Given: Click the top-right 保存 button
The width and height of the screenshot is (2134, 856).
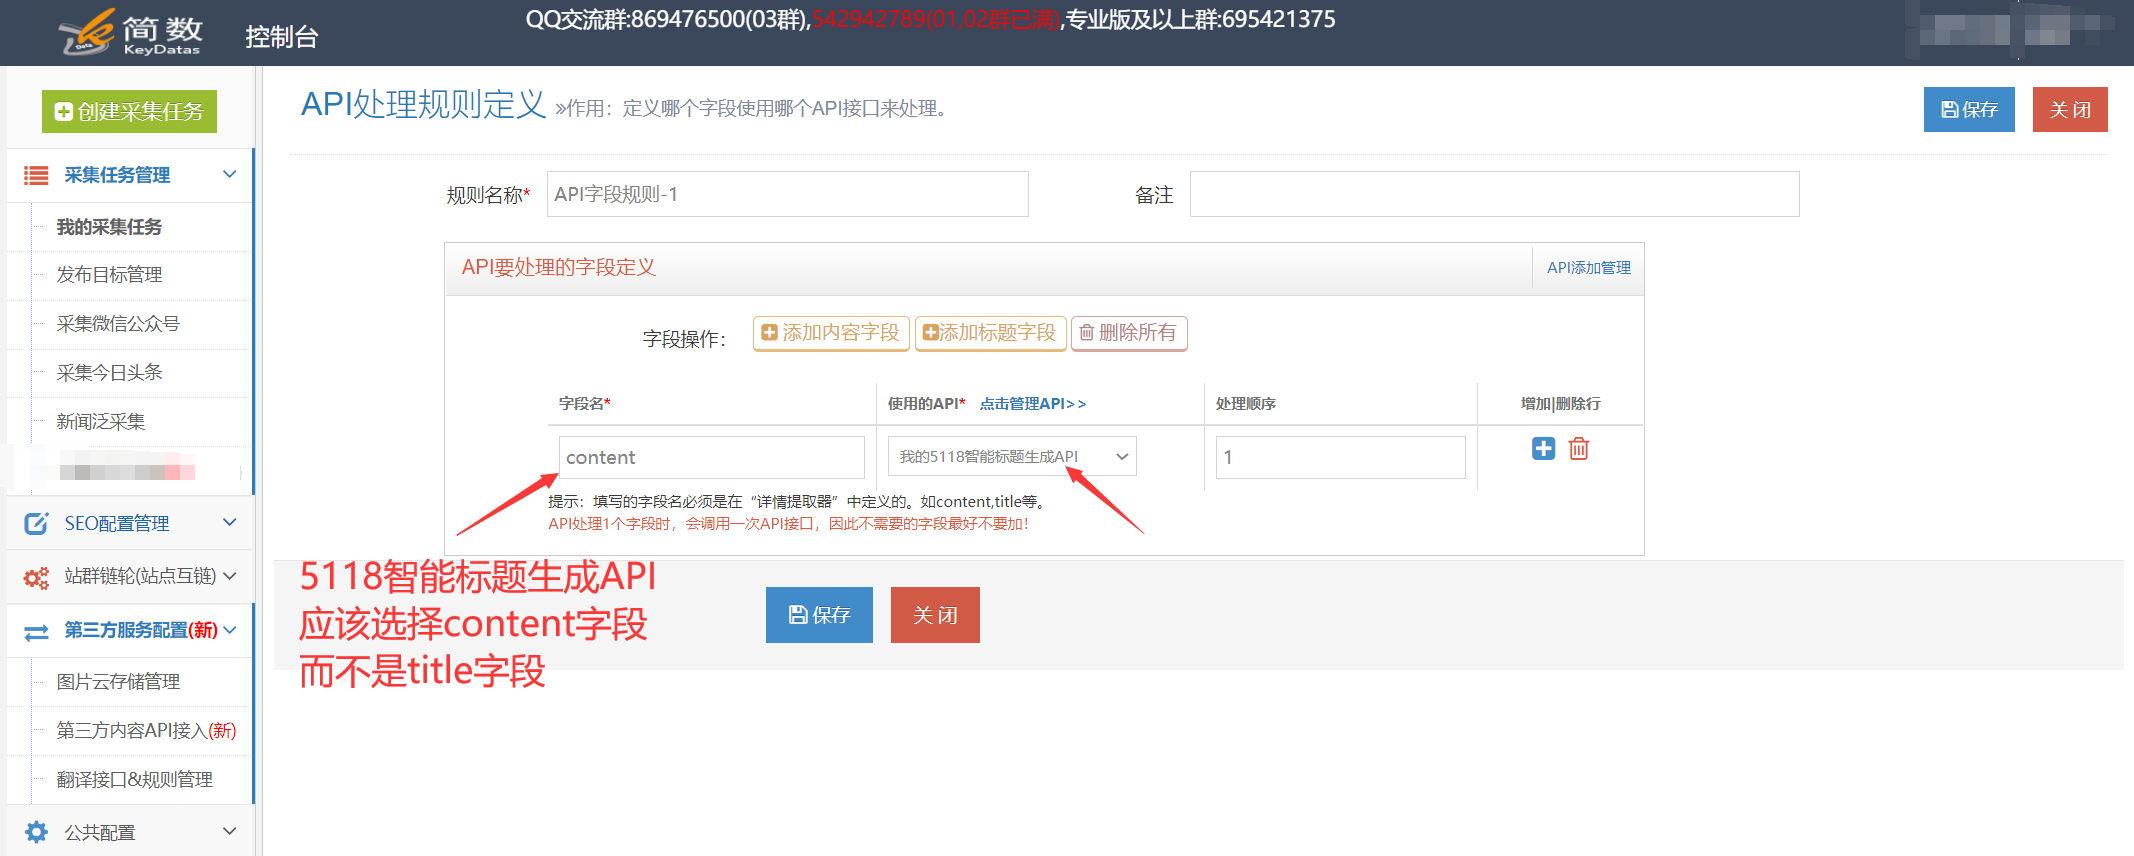Looking at the screenshot, I should (x=1969, y=109).
